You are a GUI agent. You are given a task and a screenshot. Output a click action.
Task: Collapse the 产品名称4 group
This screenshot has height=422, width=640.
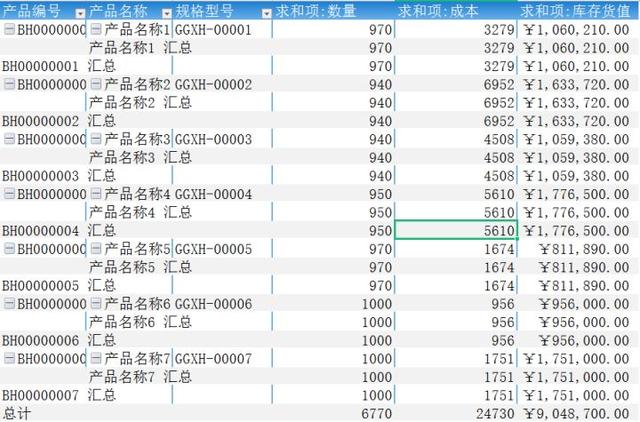(96, 193)
